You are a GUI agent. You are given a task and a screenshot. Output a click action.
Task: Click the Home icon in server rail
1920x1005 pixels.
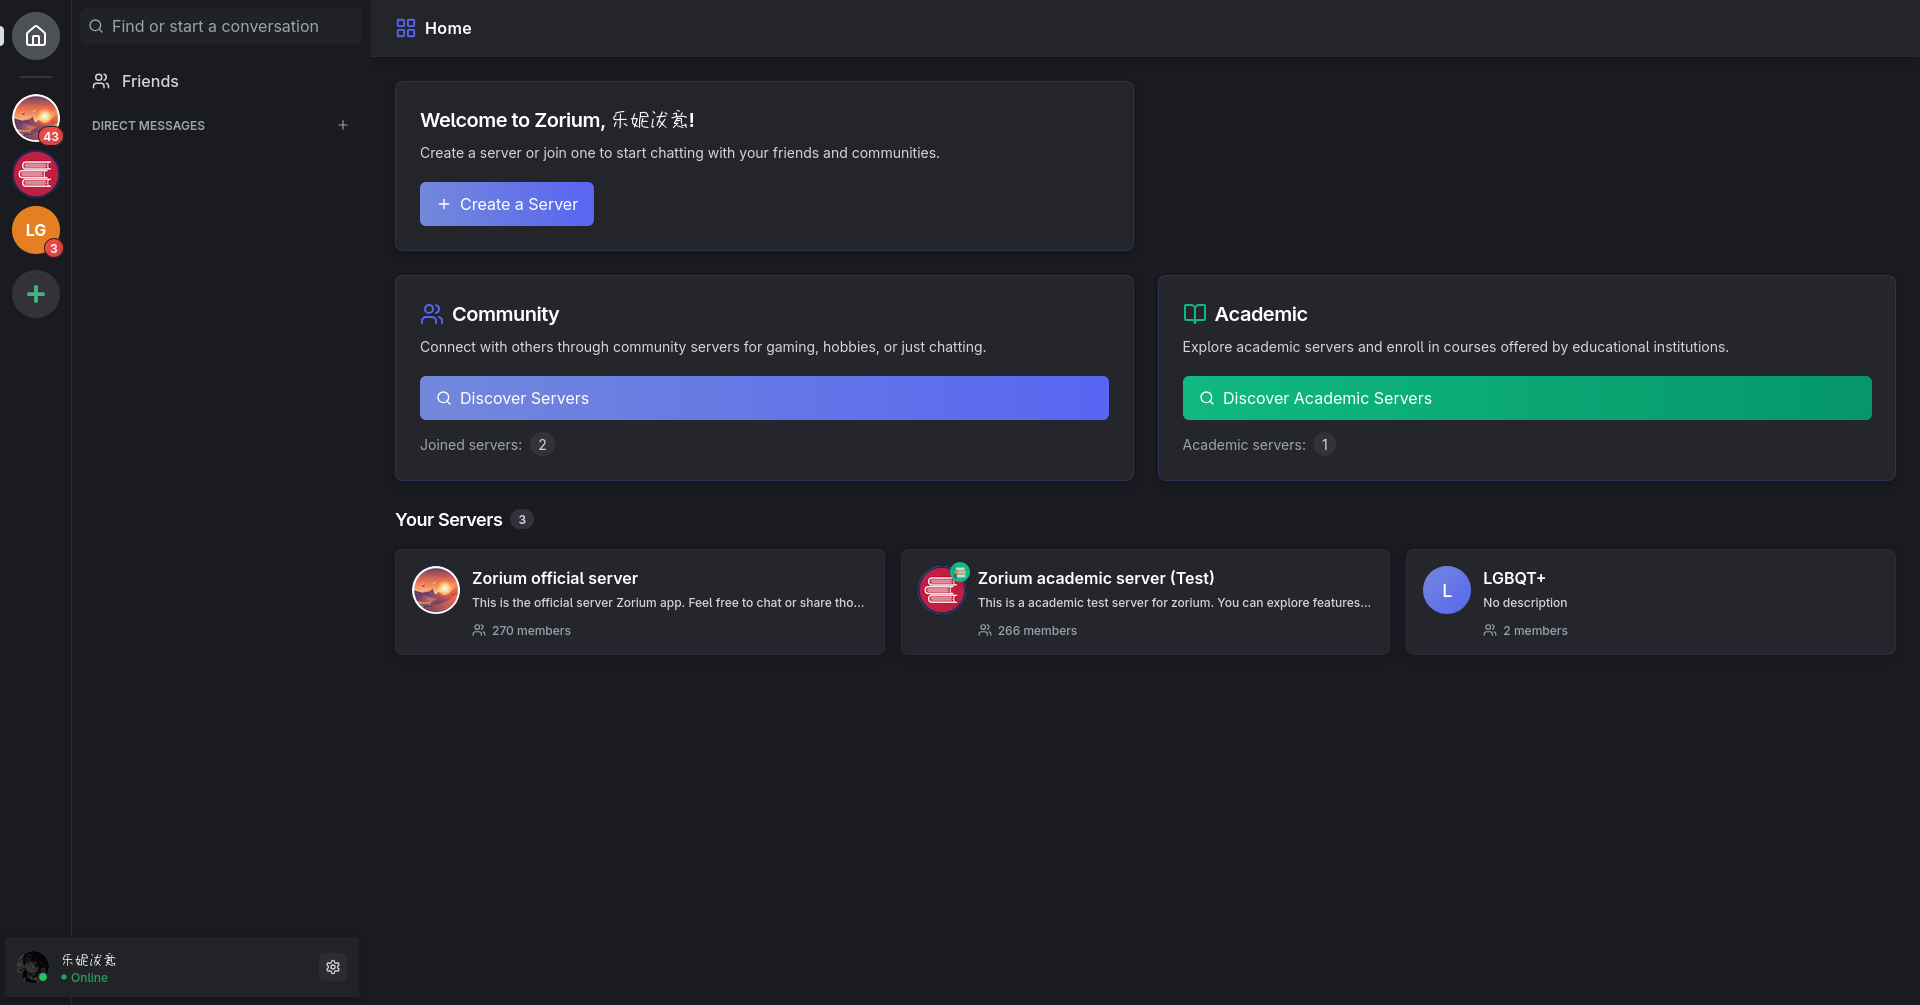click(36, 37)
